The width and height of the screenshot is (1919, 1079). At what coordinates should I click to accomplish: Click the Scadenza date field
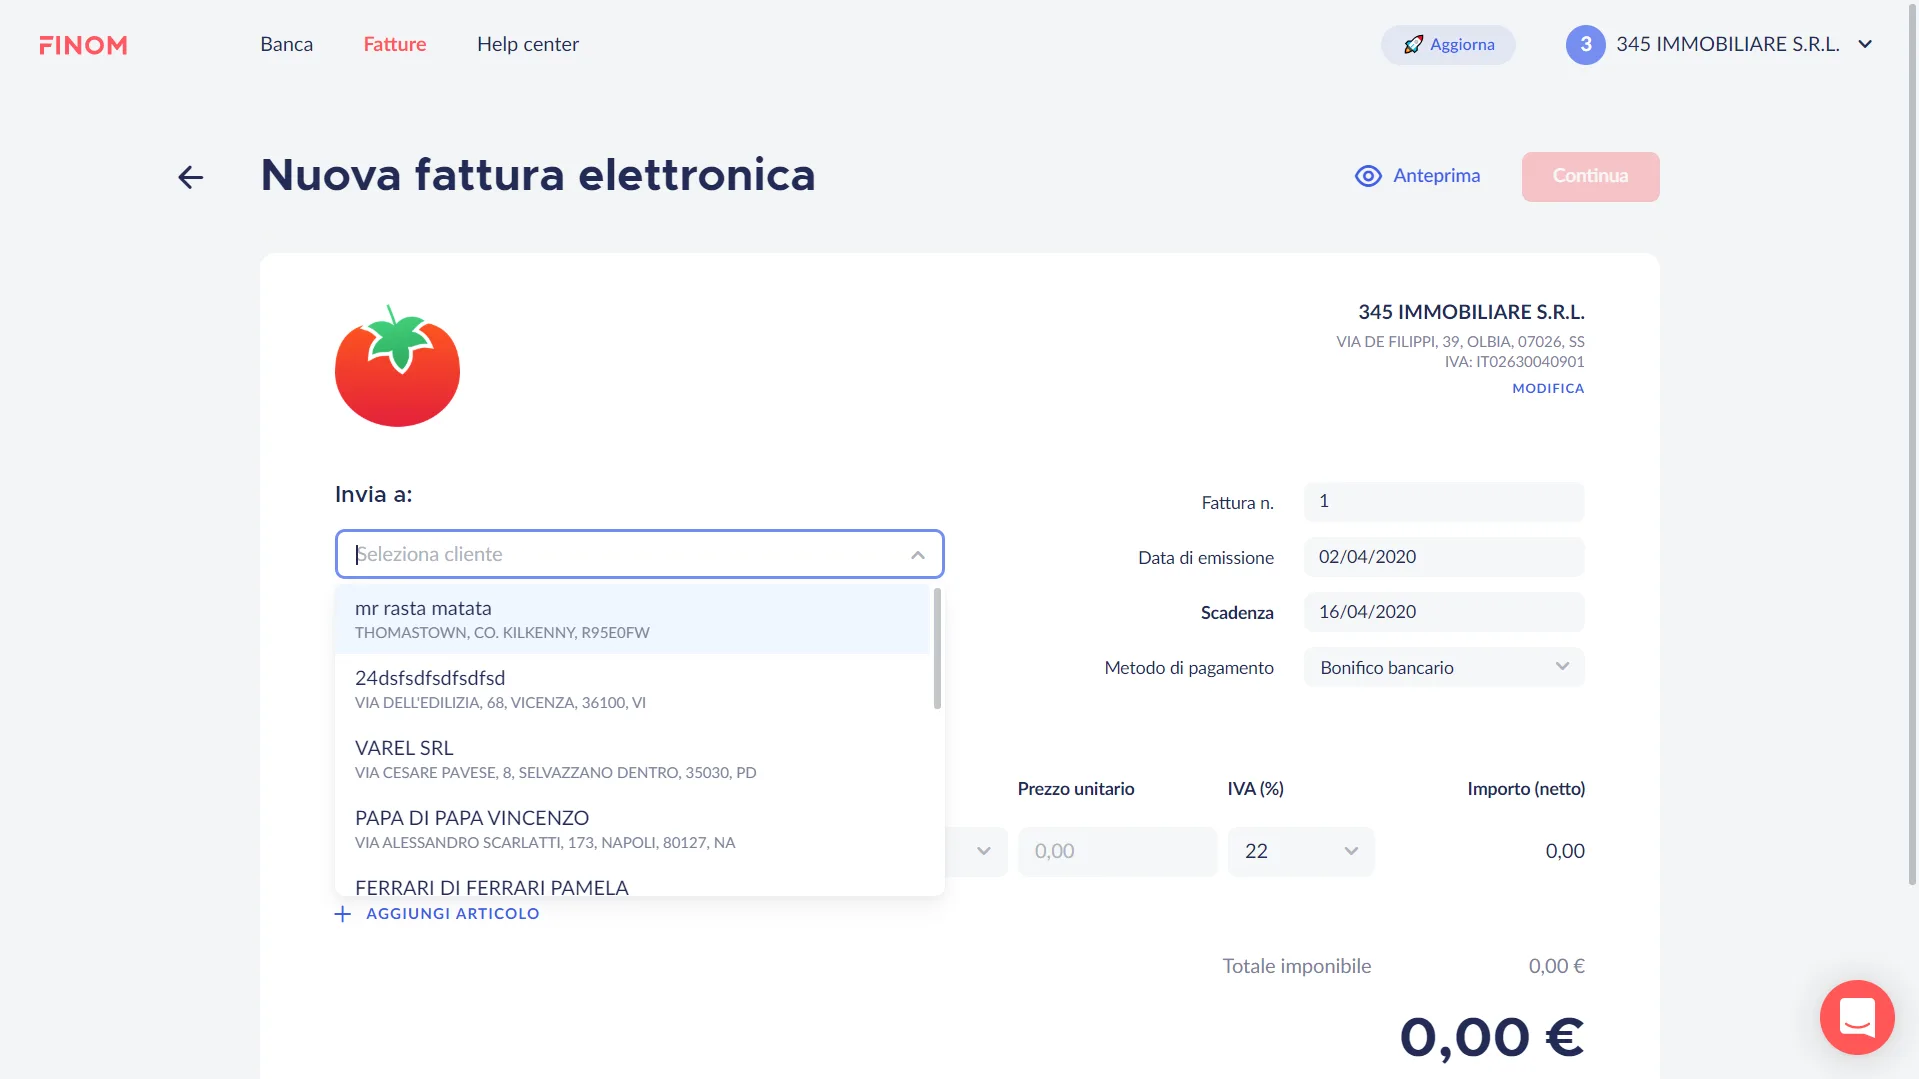[x=1443, y=612]
